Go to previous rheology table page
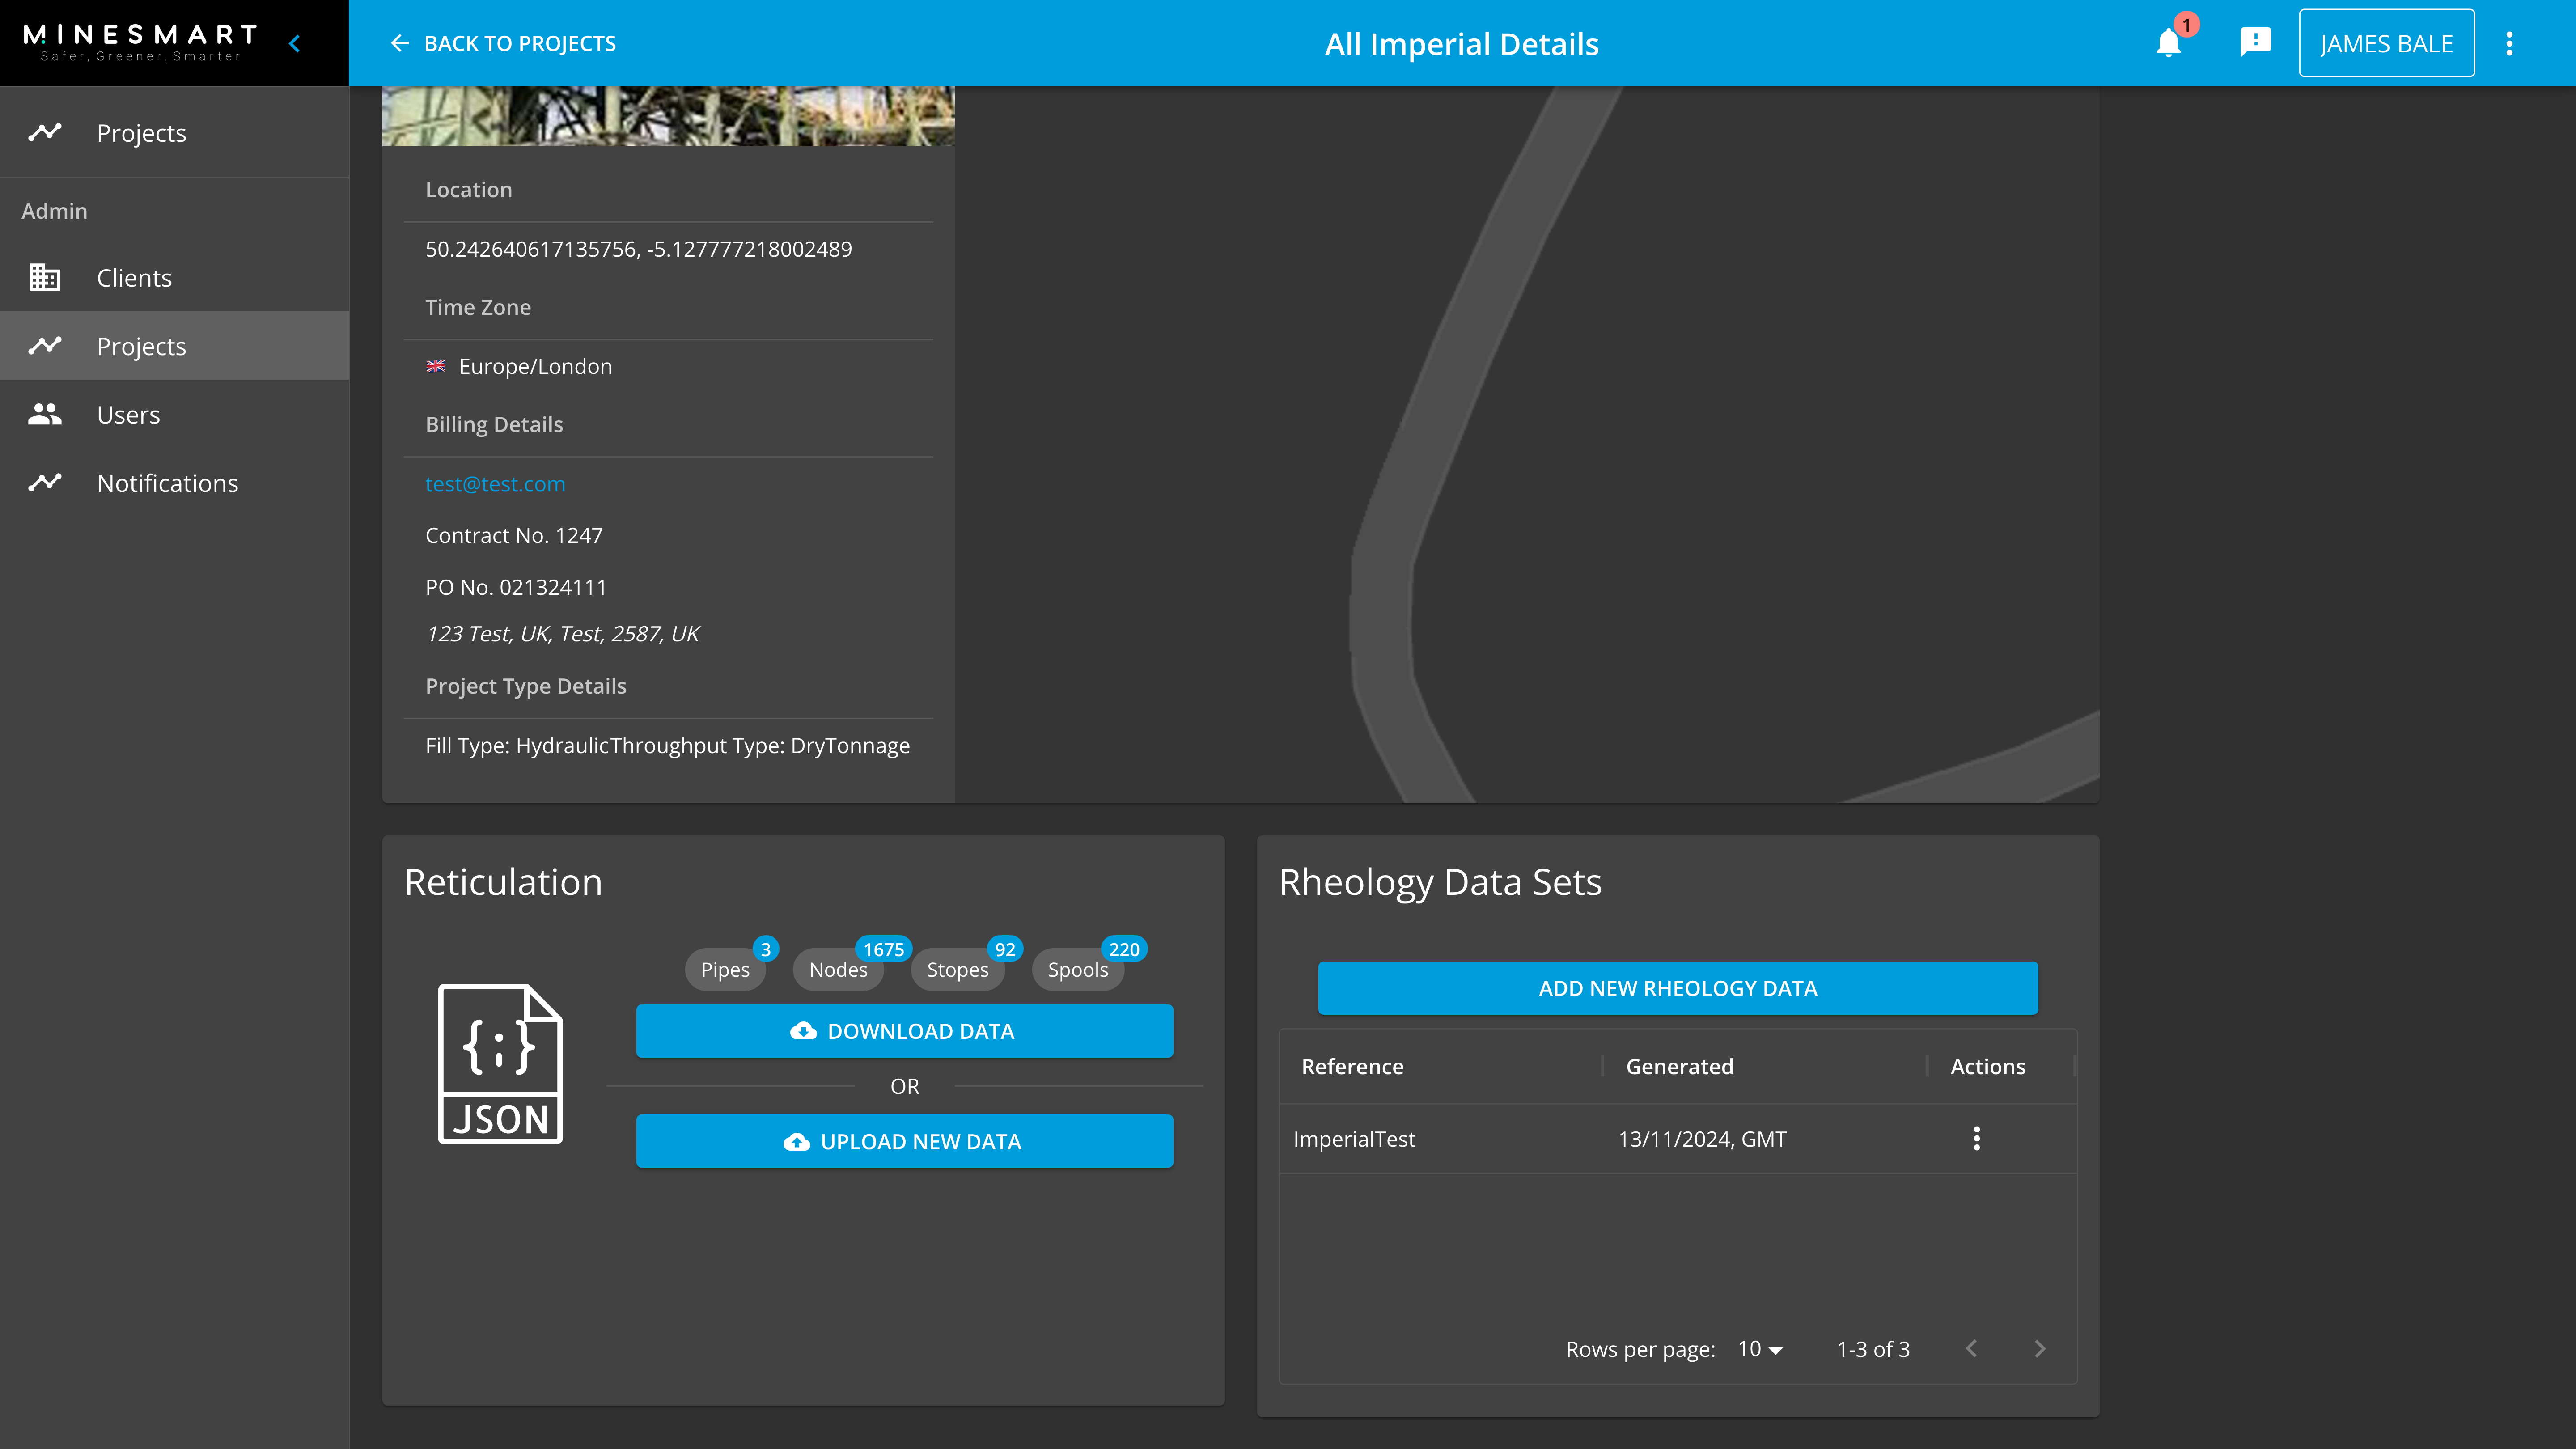Screen dimensions: 2576x1449 tap(1971, 1348)
